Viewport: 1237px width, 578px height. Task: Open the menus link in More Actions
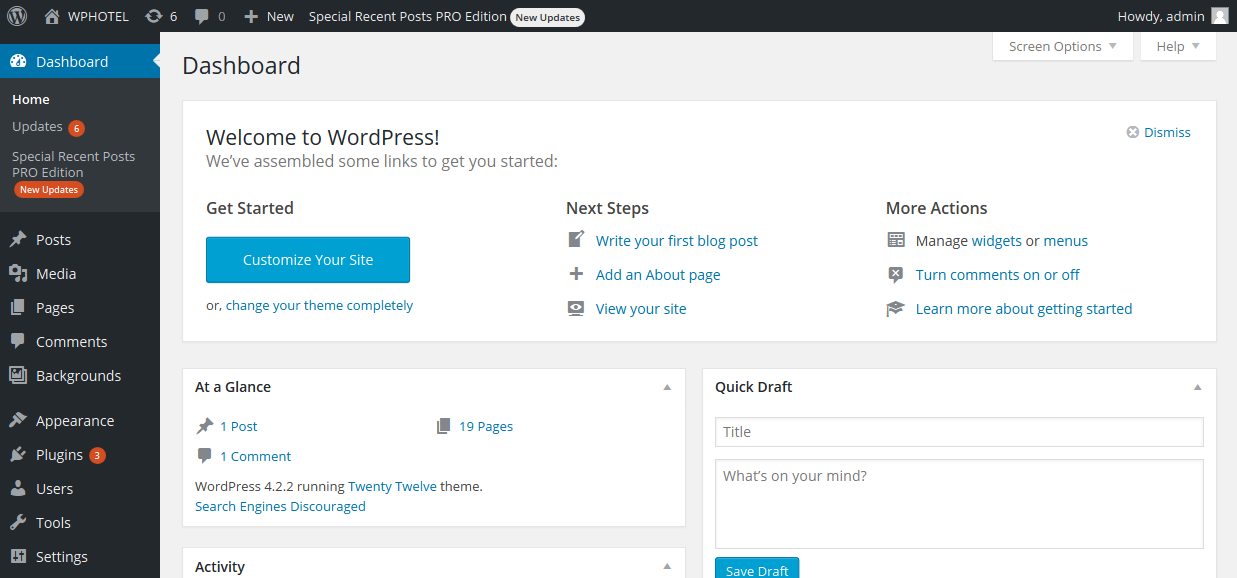pyautogui.click(x=1066, y=241)
